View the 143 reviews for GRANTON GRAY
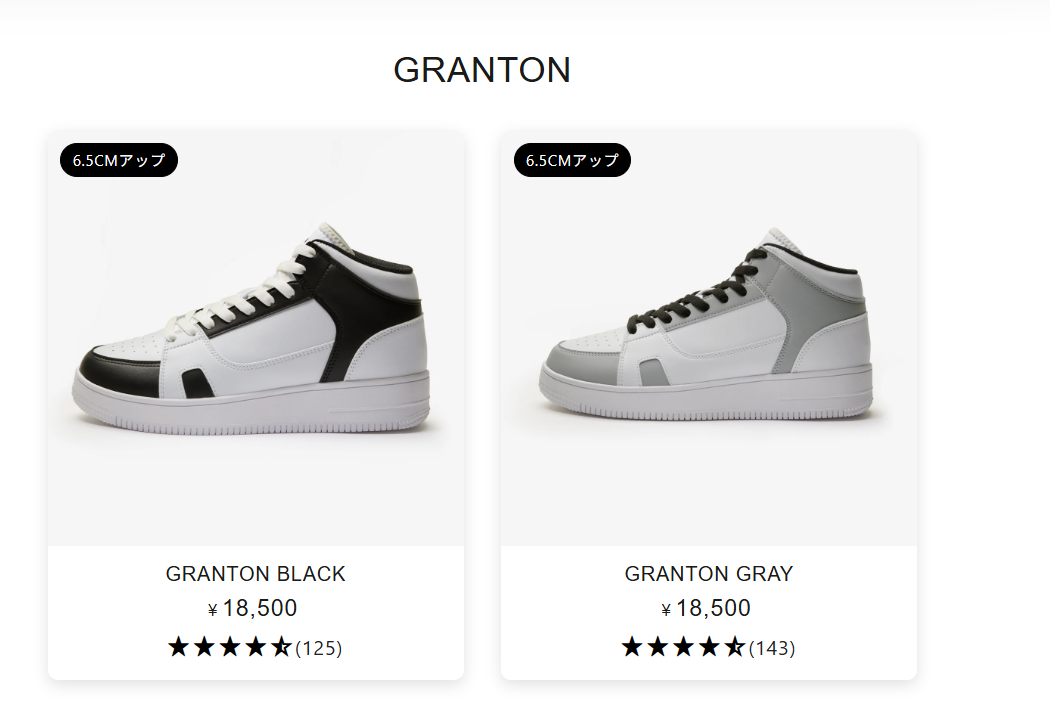 point(772,648)
